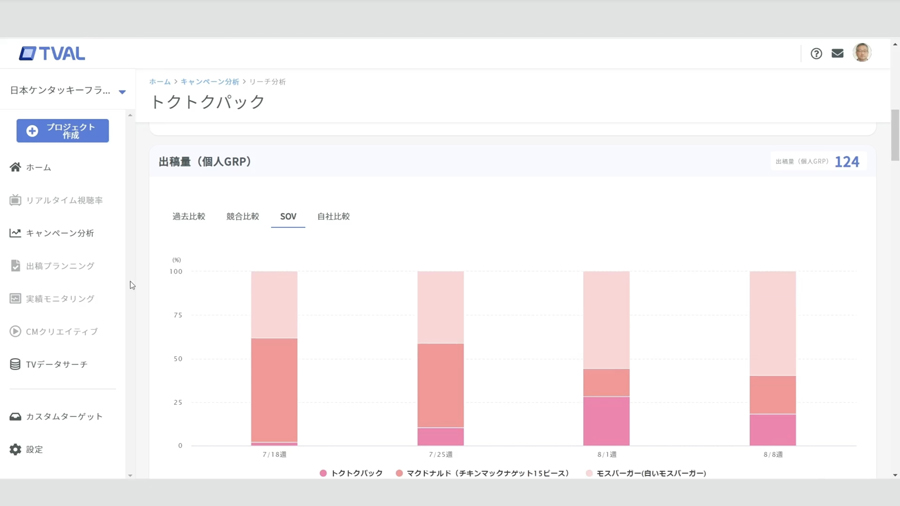
Task: Click the リーチ分析 breadcrumb text
Action: click(x=267, y=81)
